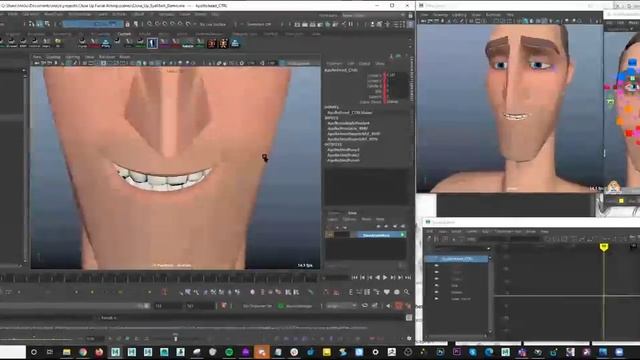Open the No Anim Layer dropdown
The image size is (640, 360).
tap(299, 306)
